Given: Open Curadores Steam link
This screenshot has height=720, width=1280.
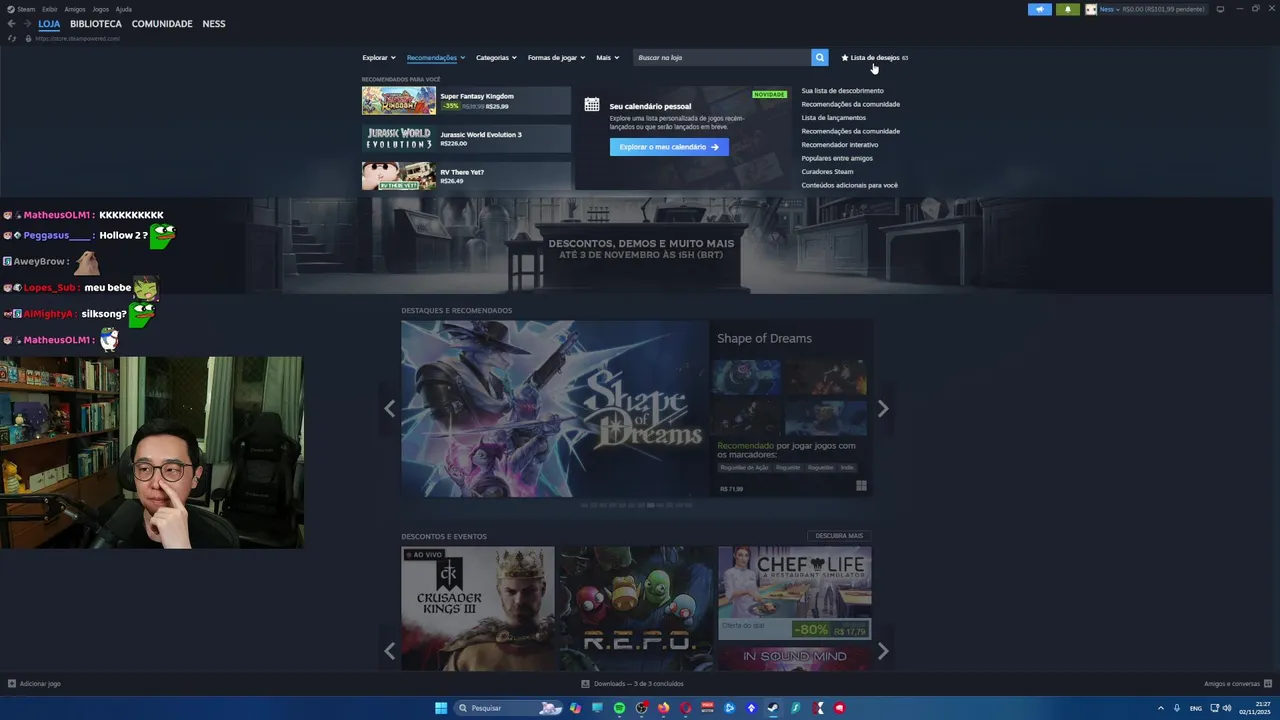Looking at the screenshot, I should pos(827,172).
